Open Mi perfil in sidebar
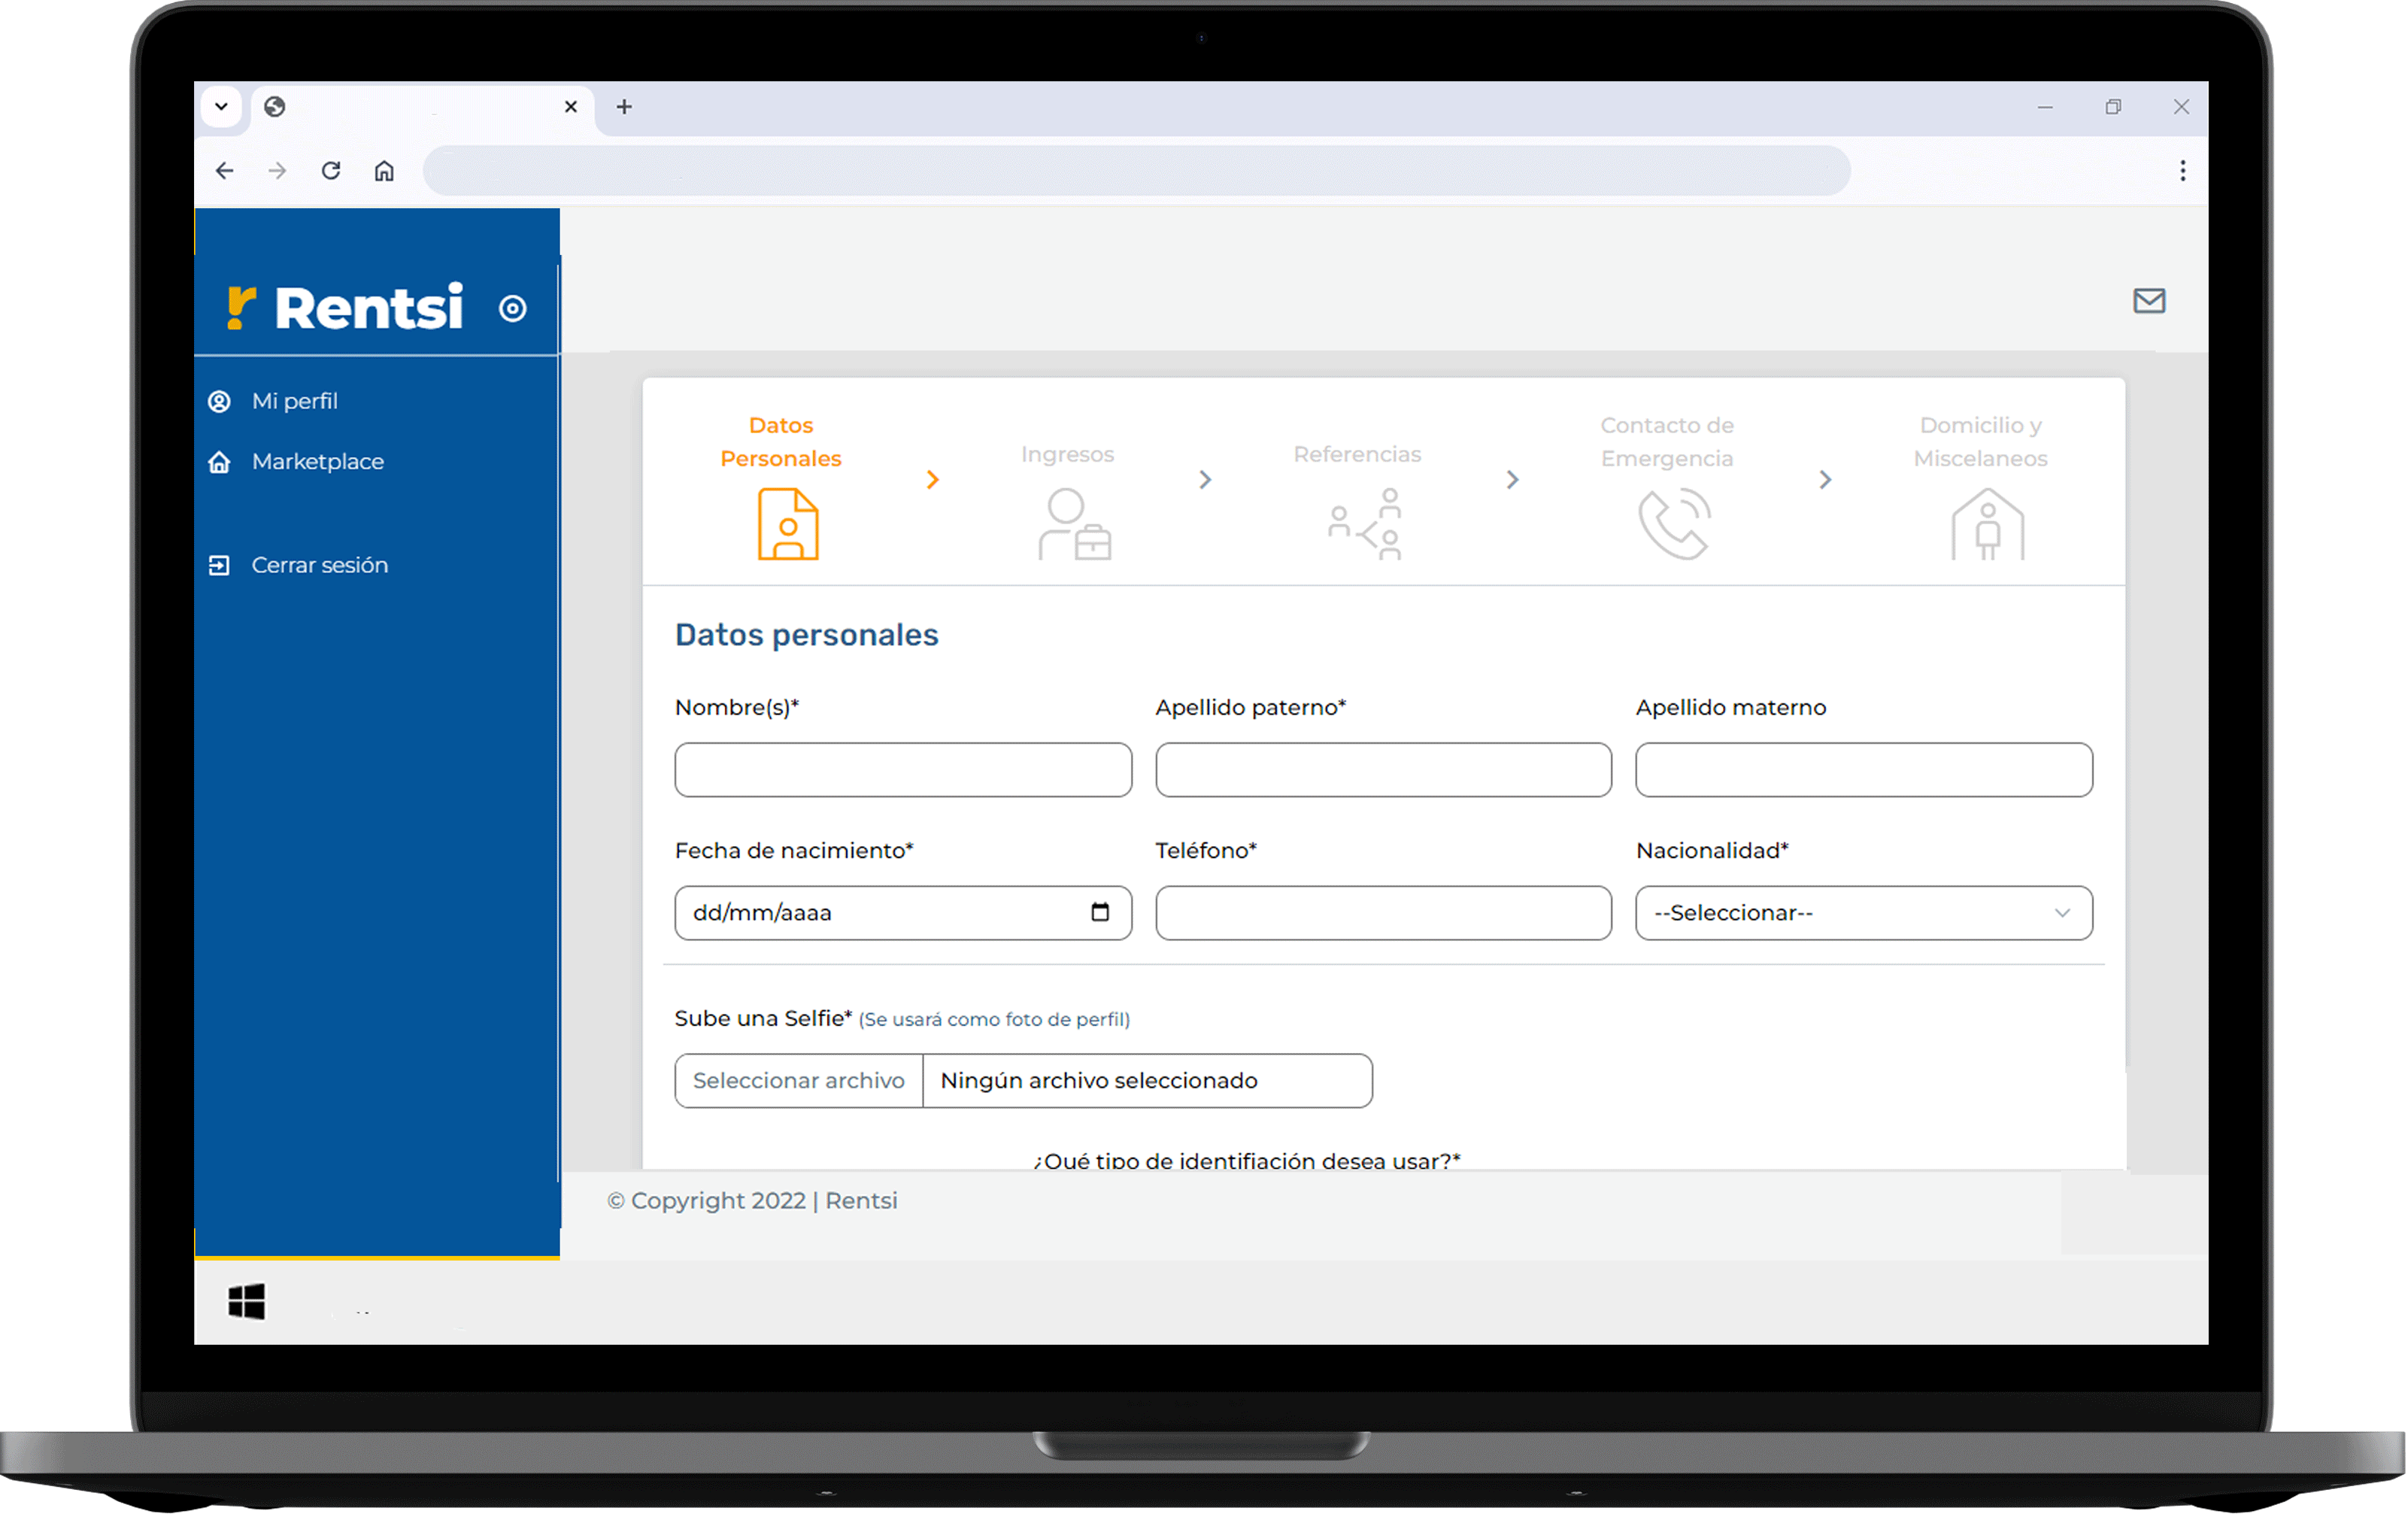The height and width of the screenshot is (1514, 2408). tap(294, 401)
